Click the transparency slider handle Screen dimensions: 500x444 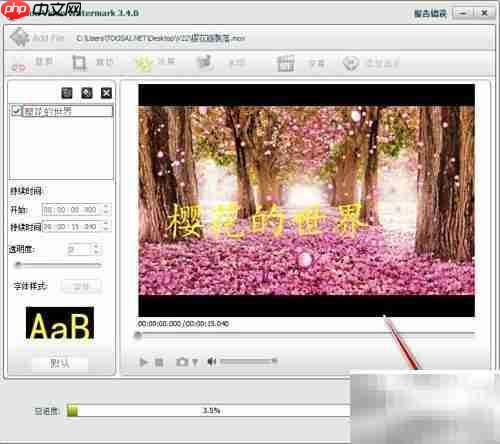pos(18,265)
